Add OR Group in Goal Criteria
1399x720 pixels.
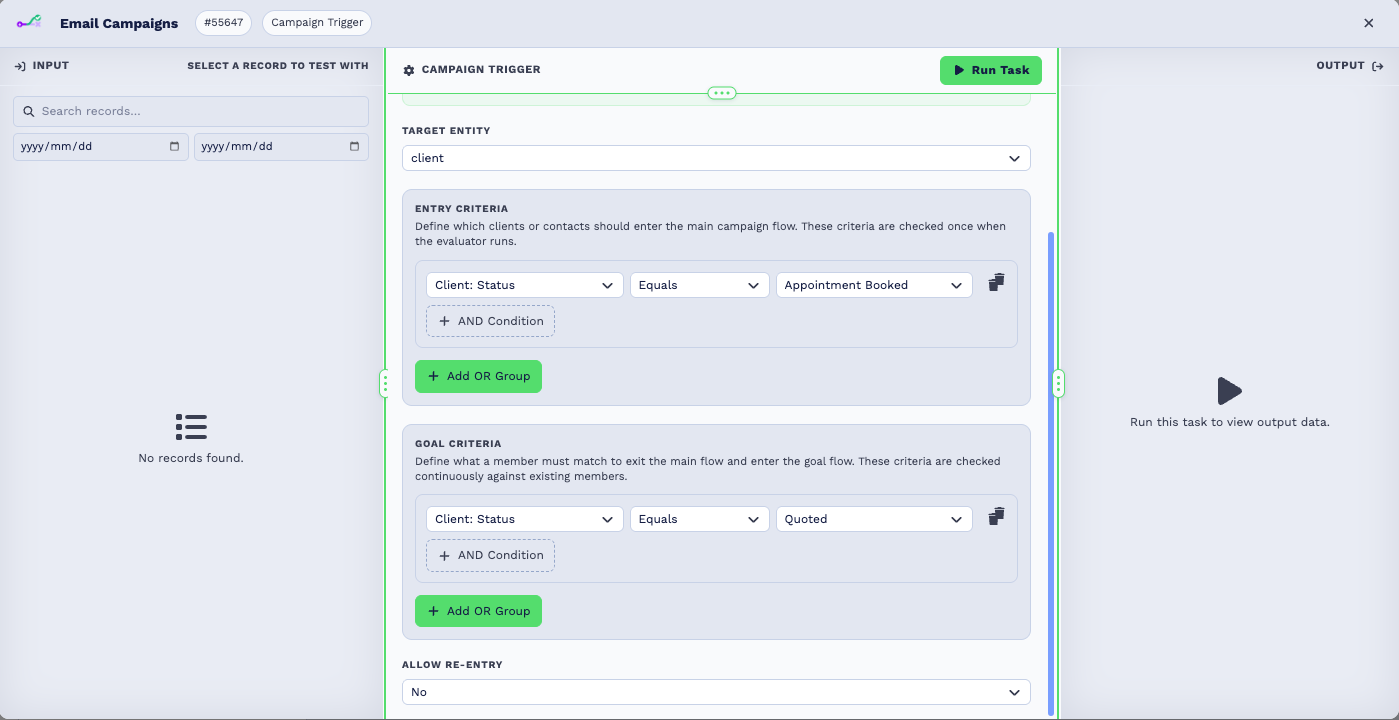tap(478, 611)
